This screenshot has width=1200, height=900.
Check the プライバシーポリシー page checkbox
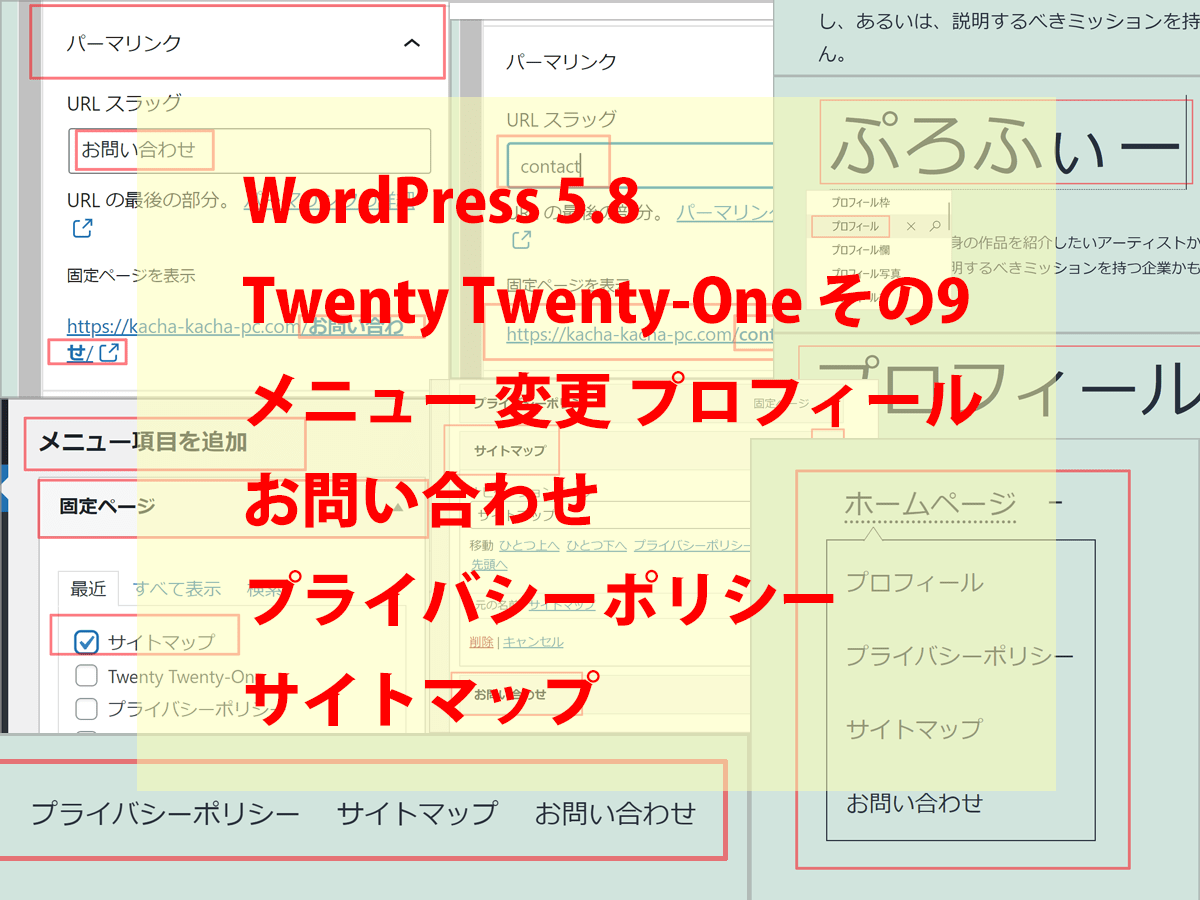pos(87,709)
